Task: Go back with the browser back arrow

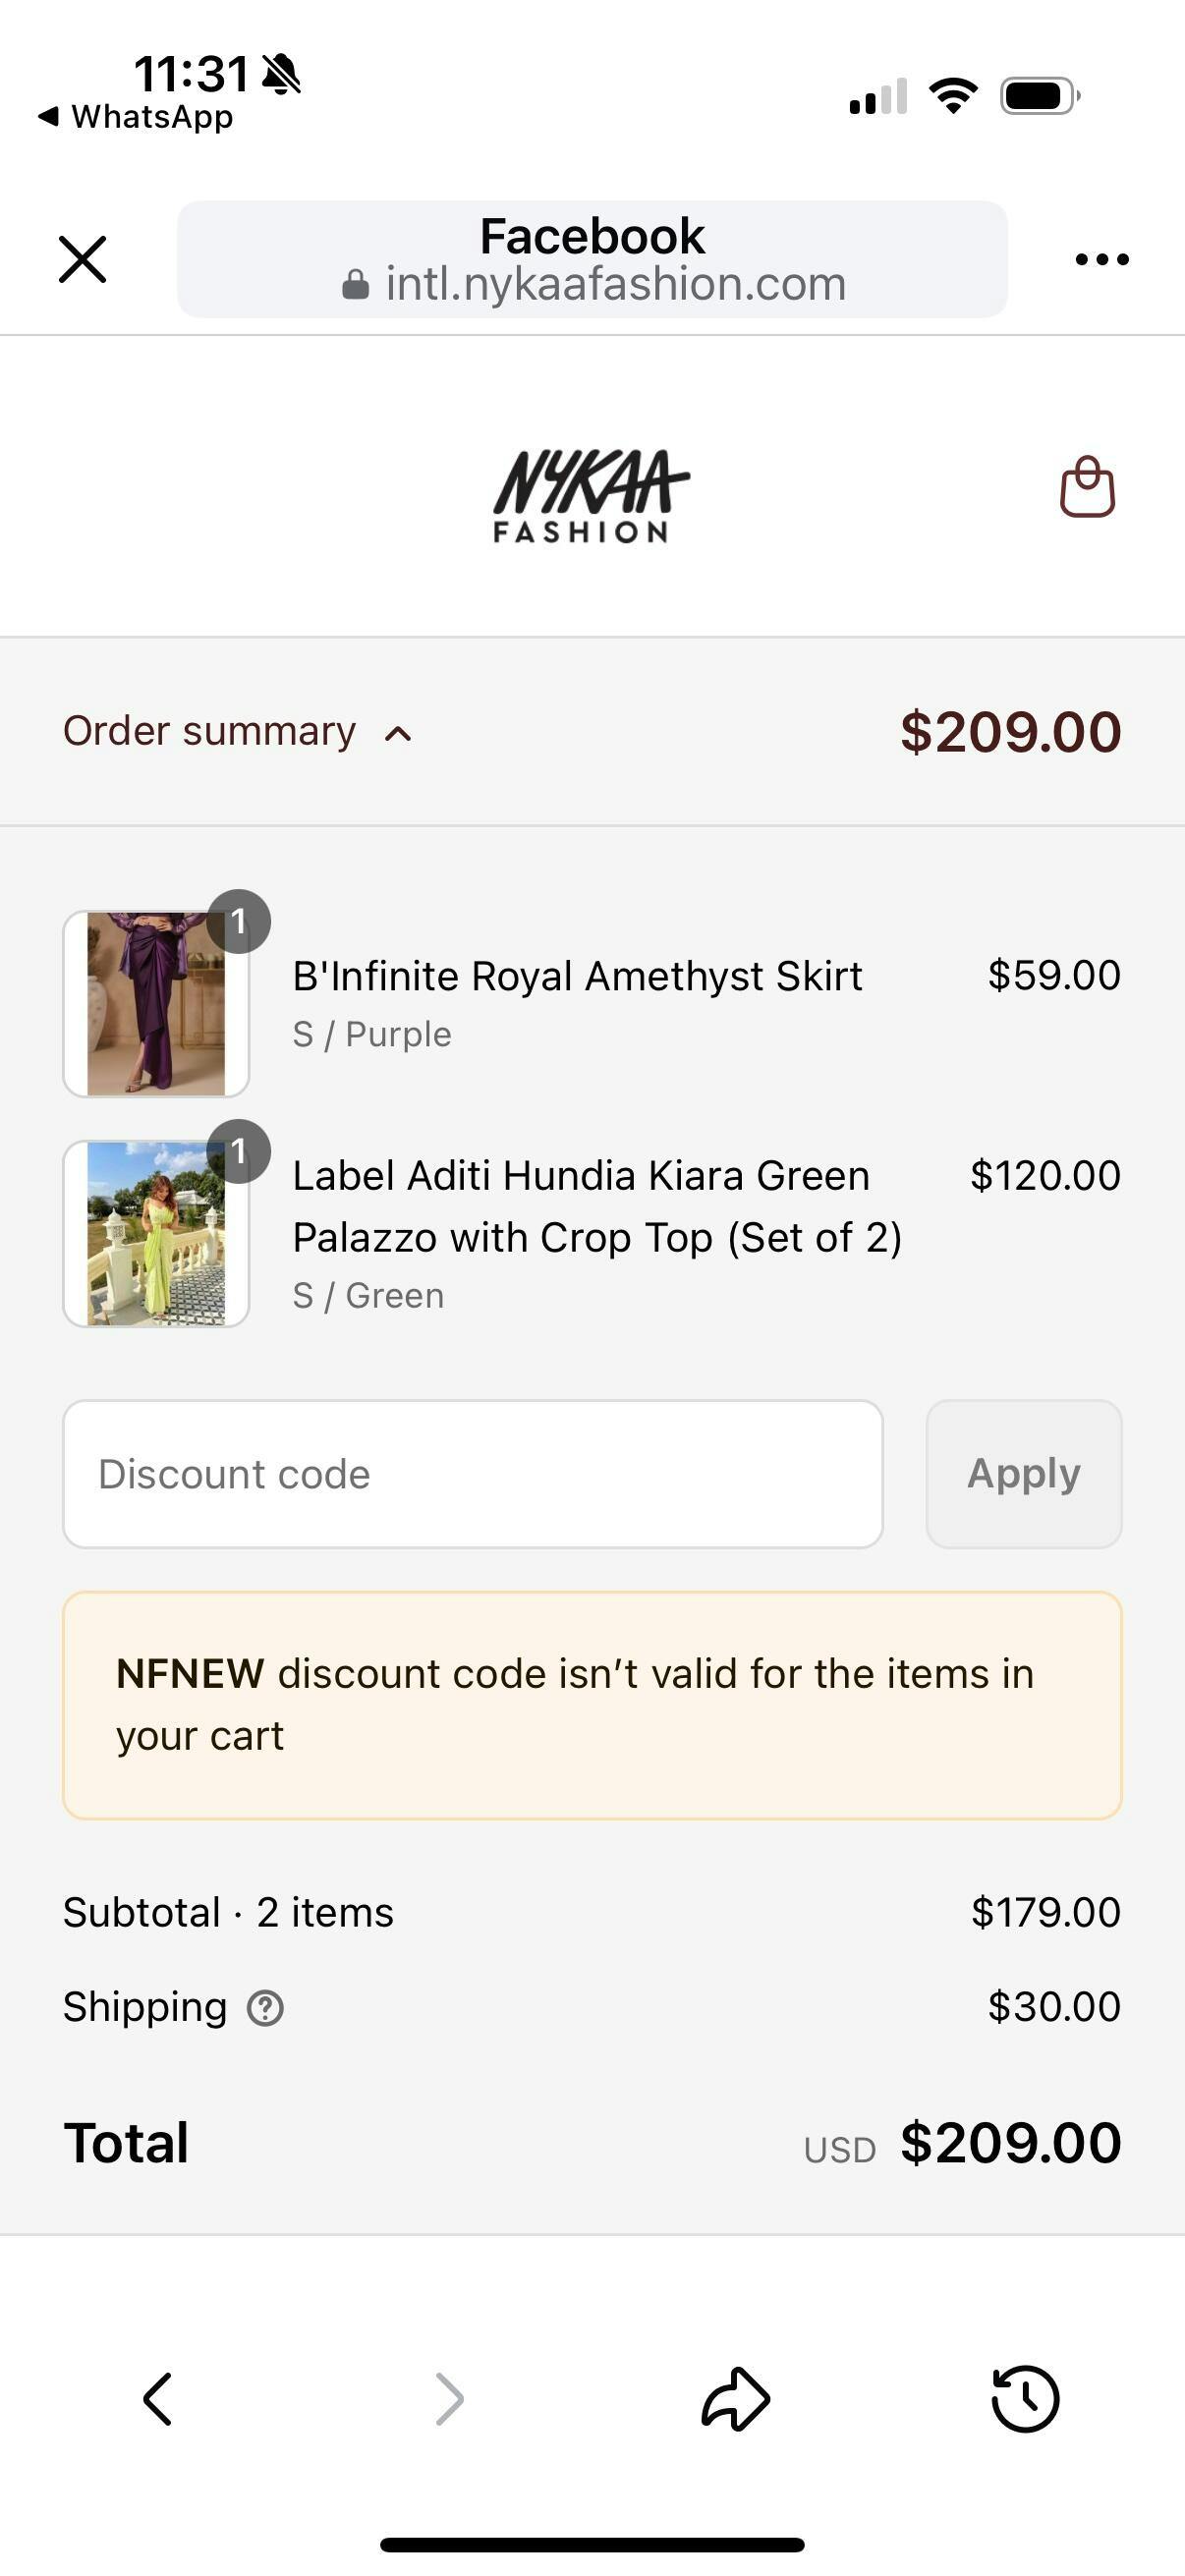Action: [x=157, y=2398]
